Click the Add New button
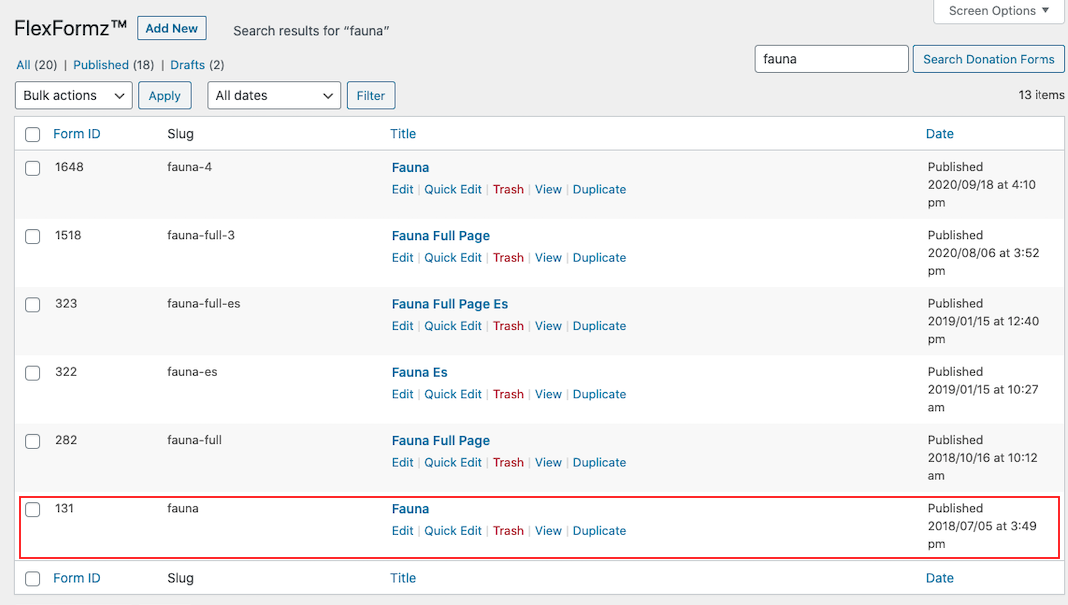Image resolution: width=1068 pixels, height=605 pixels. tap(171, 28)
